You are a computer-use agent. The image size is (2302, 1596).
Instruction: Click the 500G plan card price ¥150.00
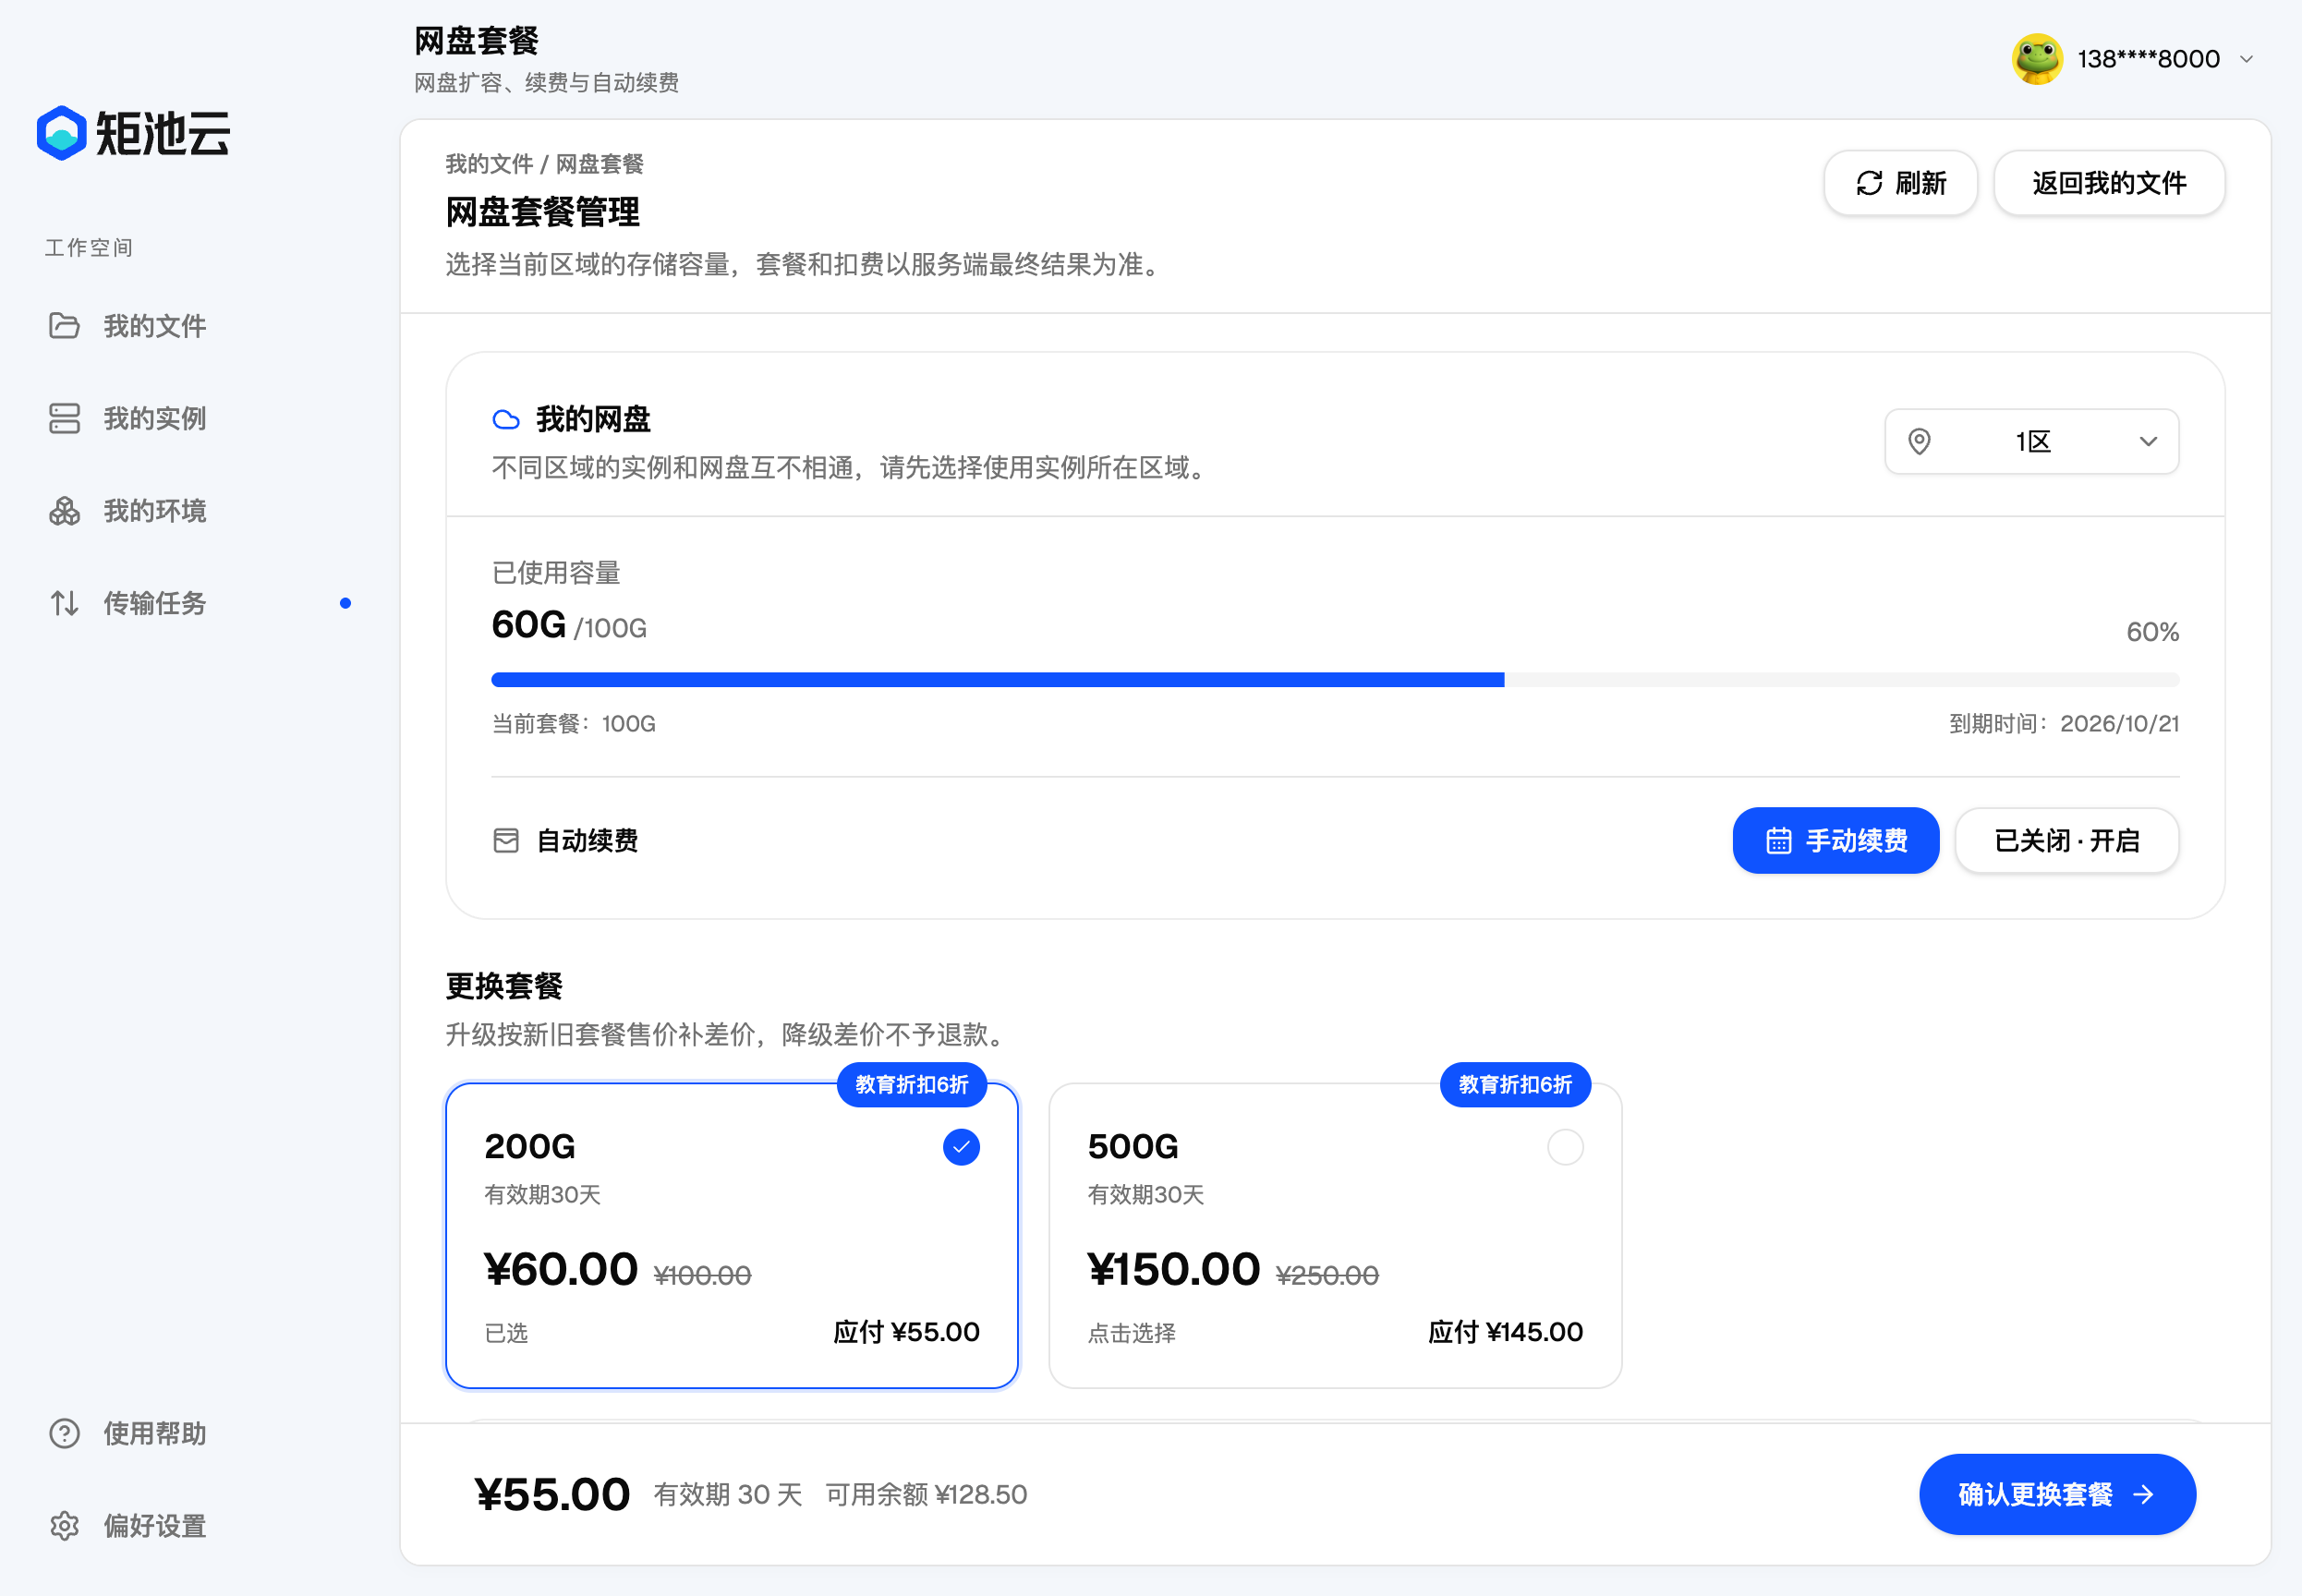click(x=1173, y=1269)
